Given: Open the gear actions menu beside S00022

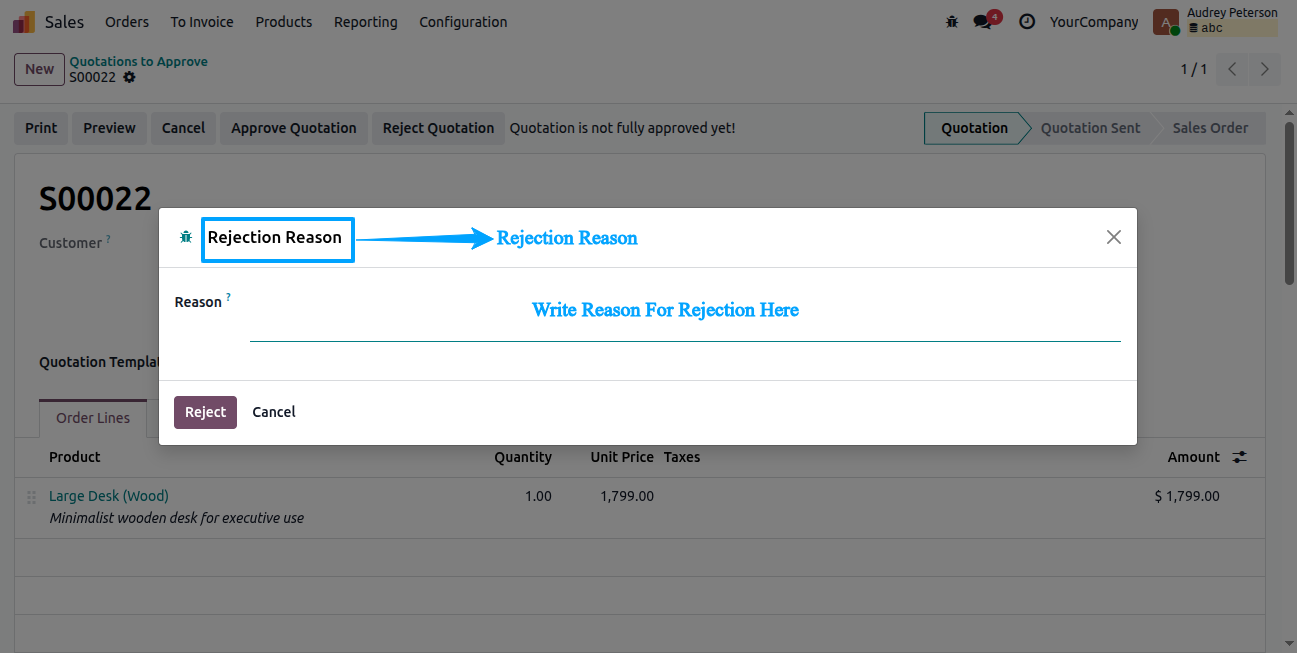Looking at the screenshot, I should 129,77.
